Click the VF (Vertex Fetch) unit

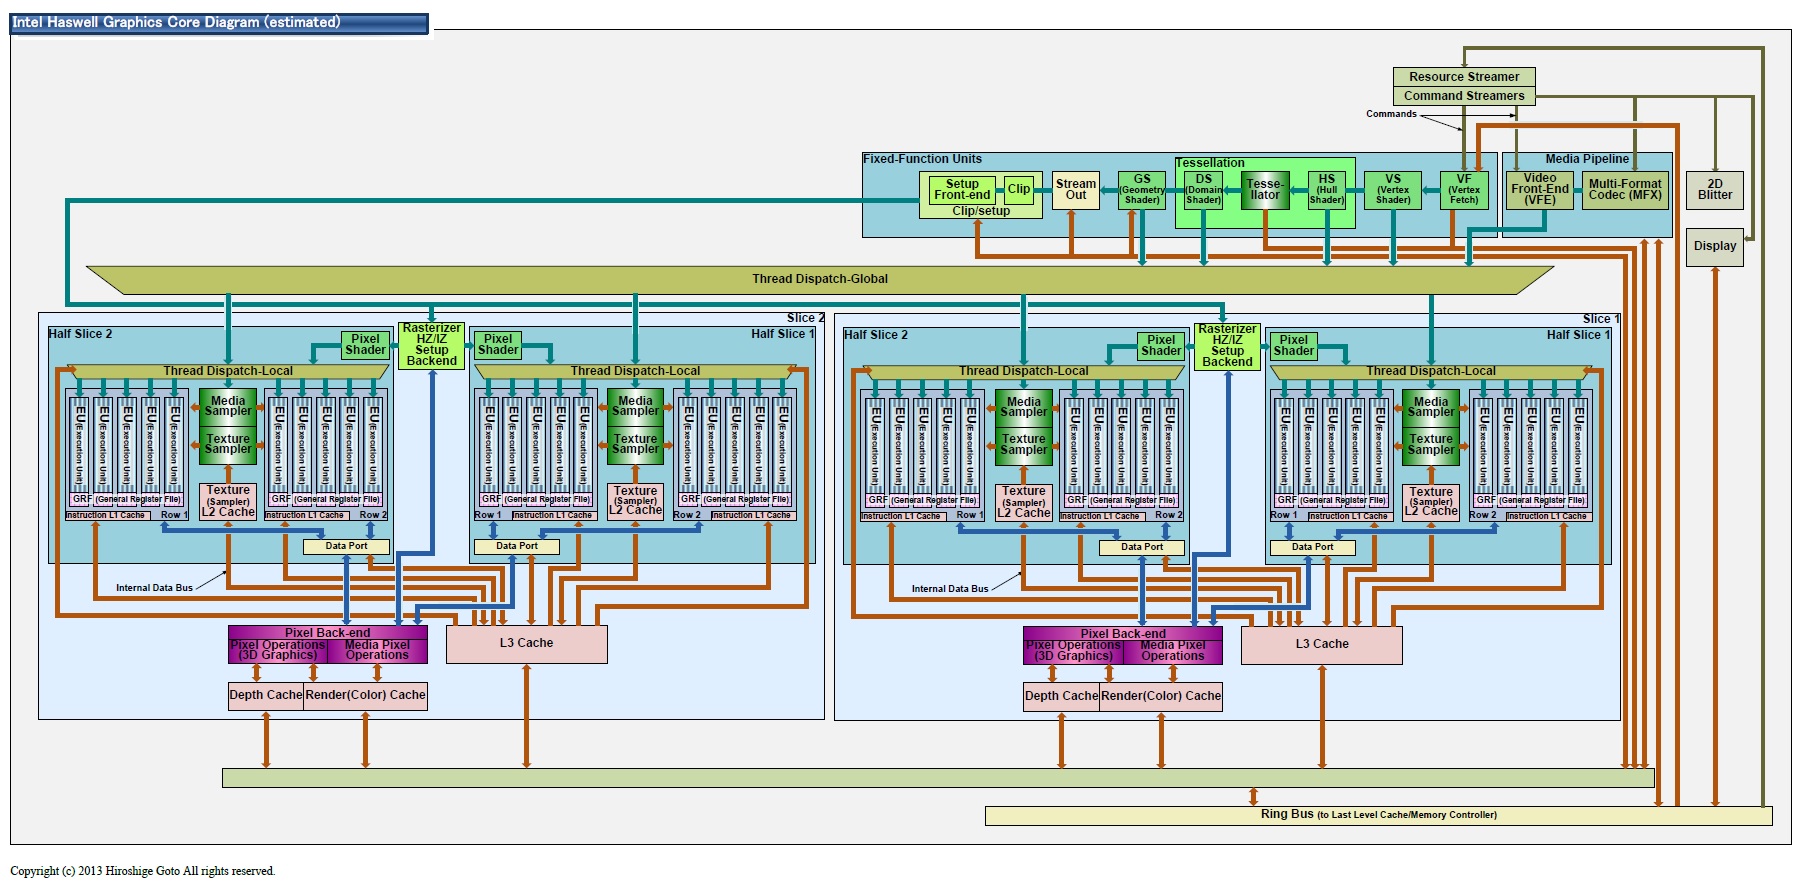click(1463, 190)
